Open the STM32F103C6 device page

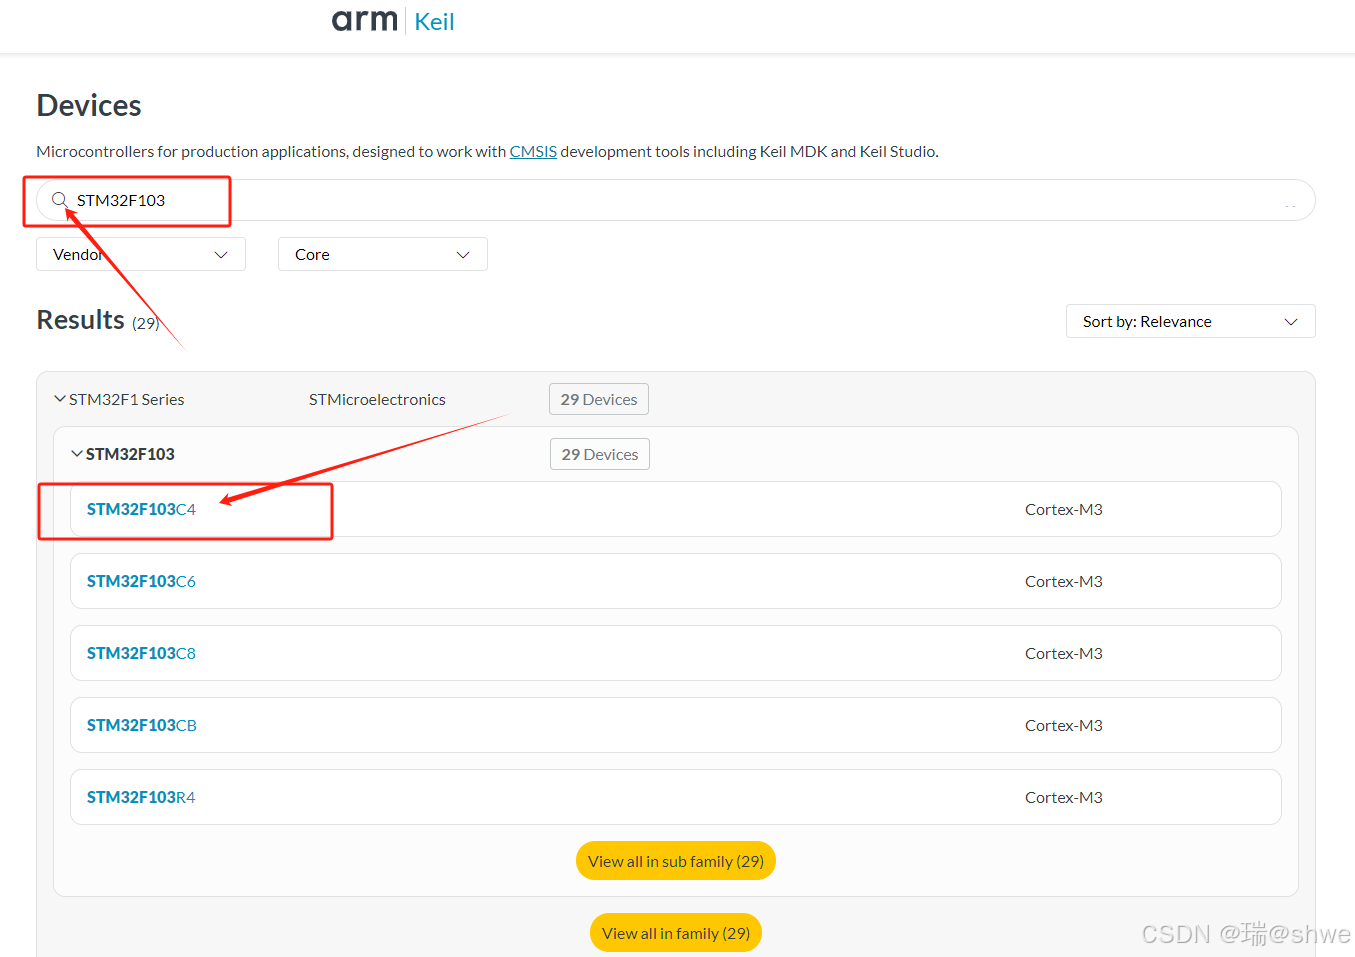[x=141, y=581]
